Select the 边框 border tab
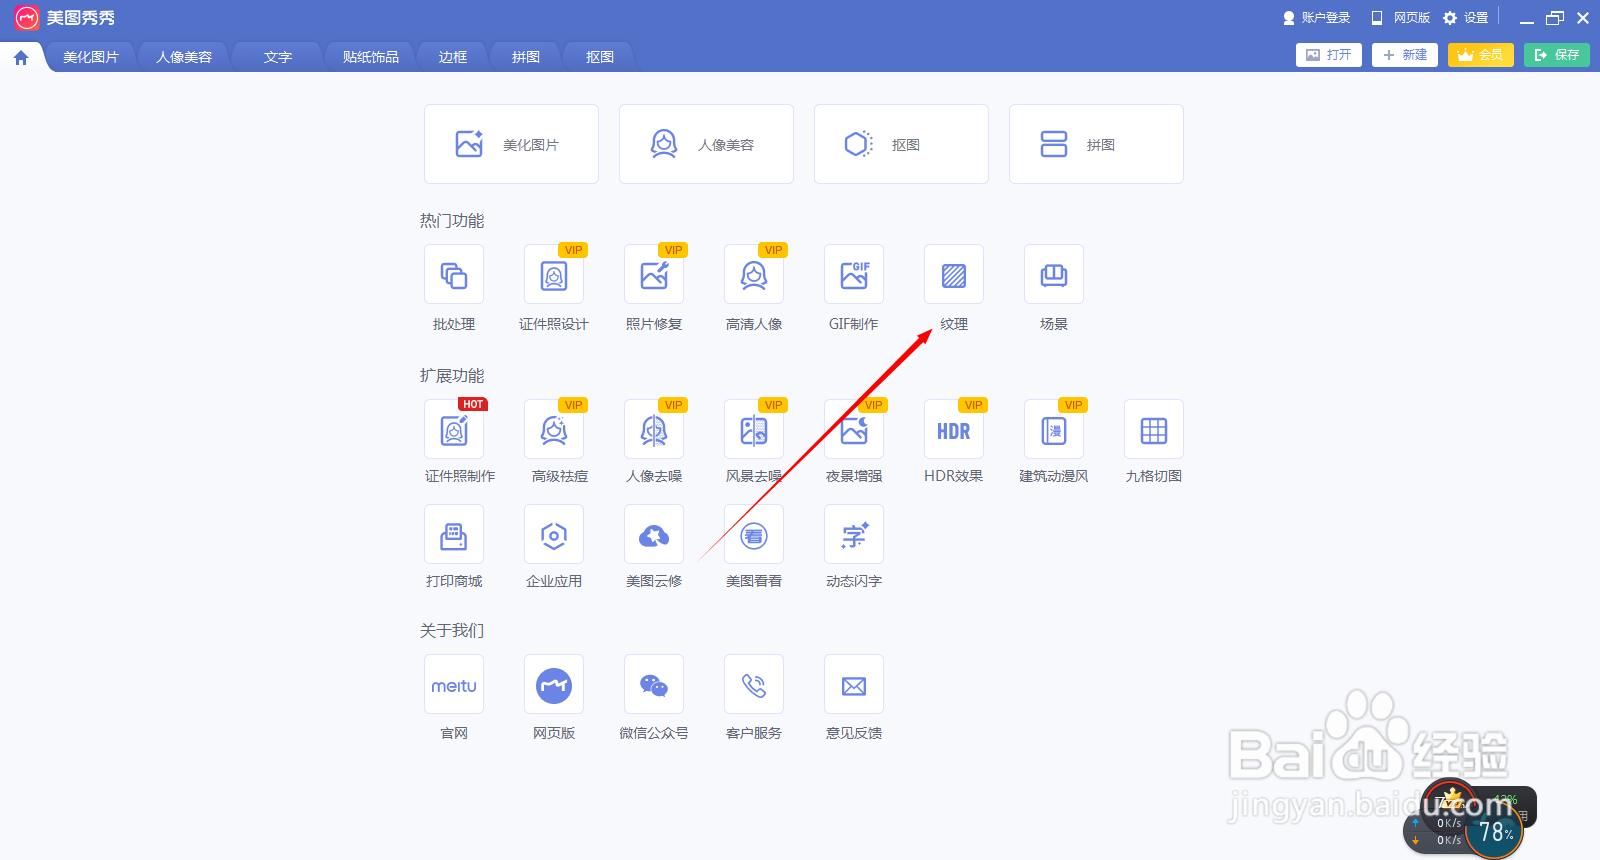Viewport: 1600px width, 860px height. pyautogui.click(x=453, y=57)
